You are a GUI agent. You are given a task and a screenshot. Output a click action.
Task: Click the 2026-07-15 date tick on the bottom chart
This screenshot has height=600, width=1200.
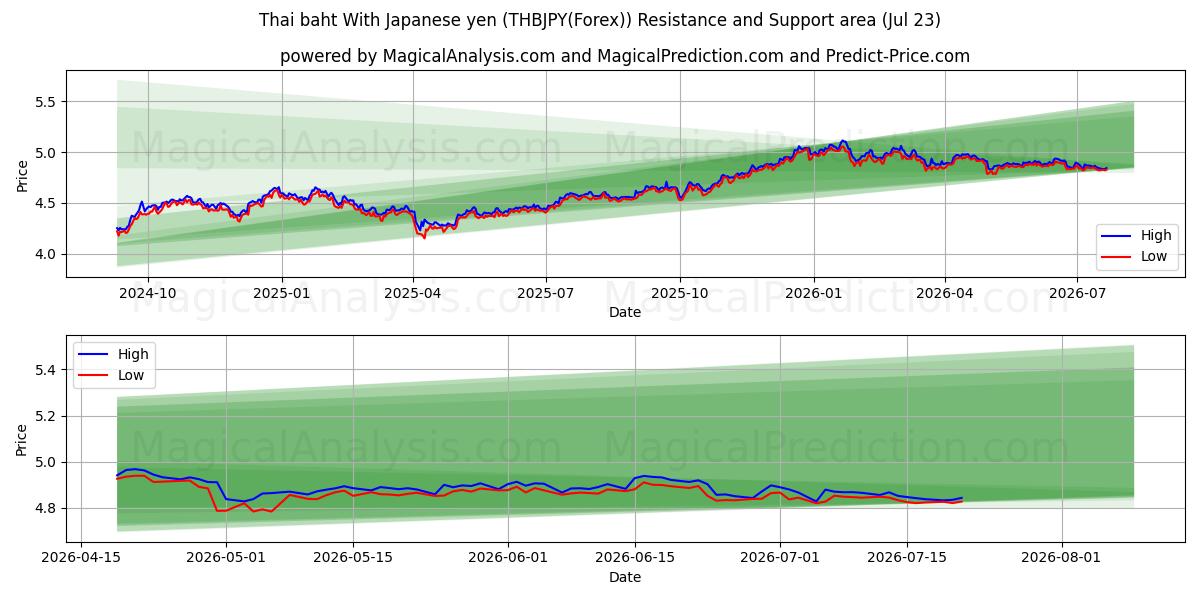pyautogui.click(x=907, y=558)
